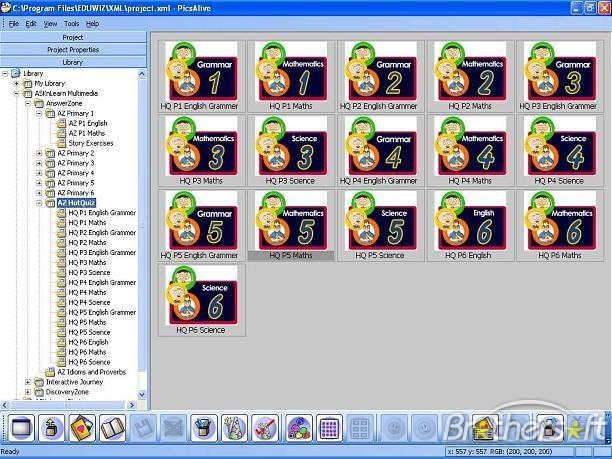The height and width of the screenshot is (459, 612).
Task: Click the red checkmark wand icon
Action: pos(265,428)
